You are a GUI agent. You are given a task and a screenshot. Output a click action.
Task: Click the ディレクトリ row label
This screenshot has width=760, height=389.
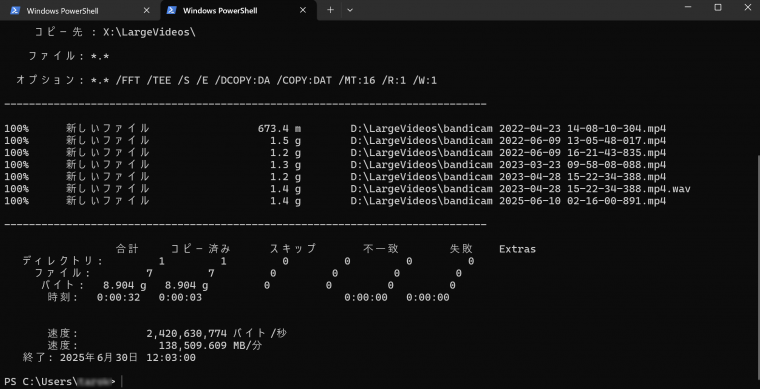(63, 261)
